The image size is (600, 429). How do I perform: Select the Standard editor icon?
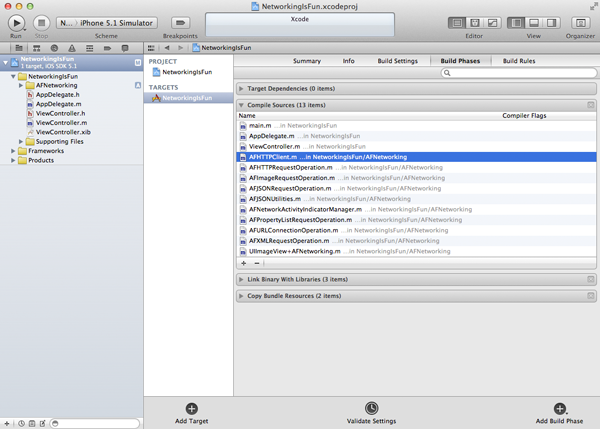457,23
